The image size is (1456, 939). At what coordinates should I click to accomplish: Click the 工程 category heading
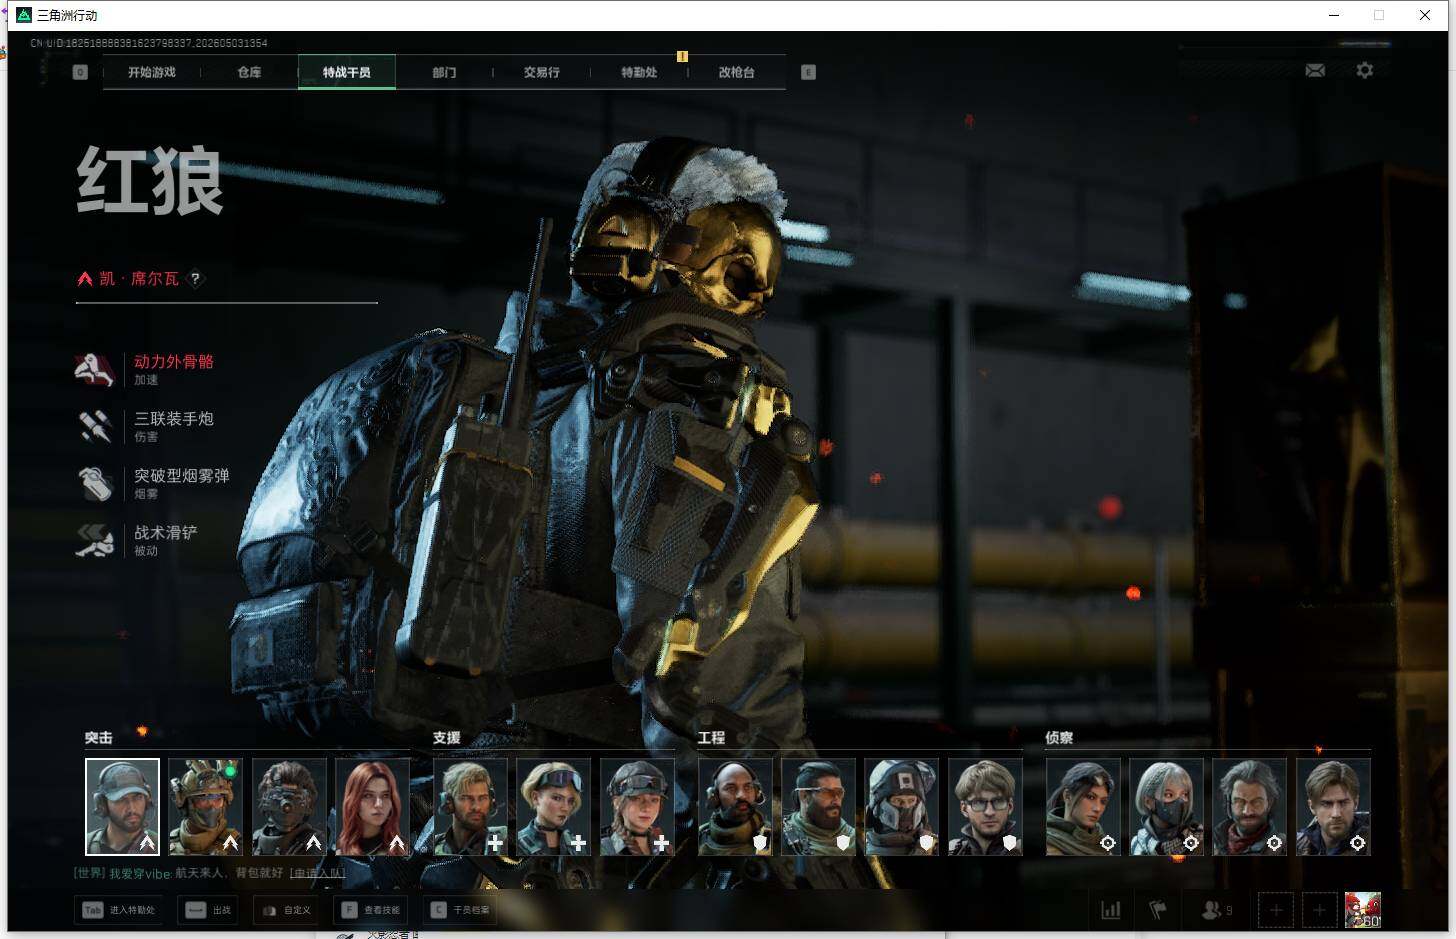(x=712, y=738)
